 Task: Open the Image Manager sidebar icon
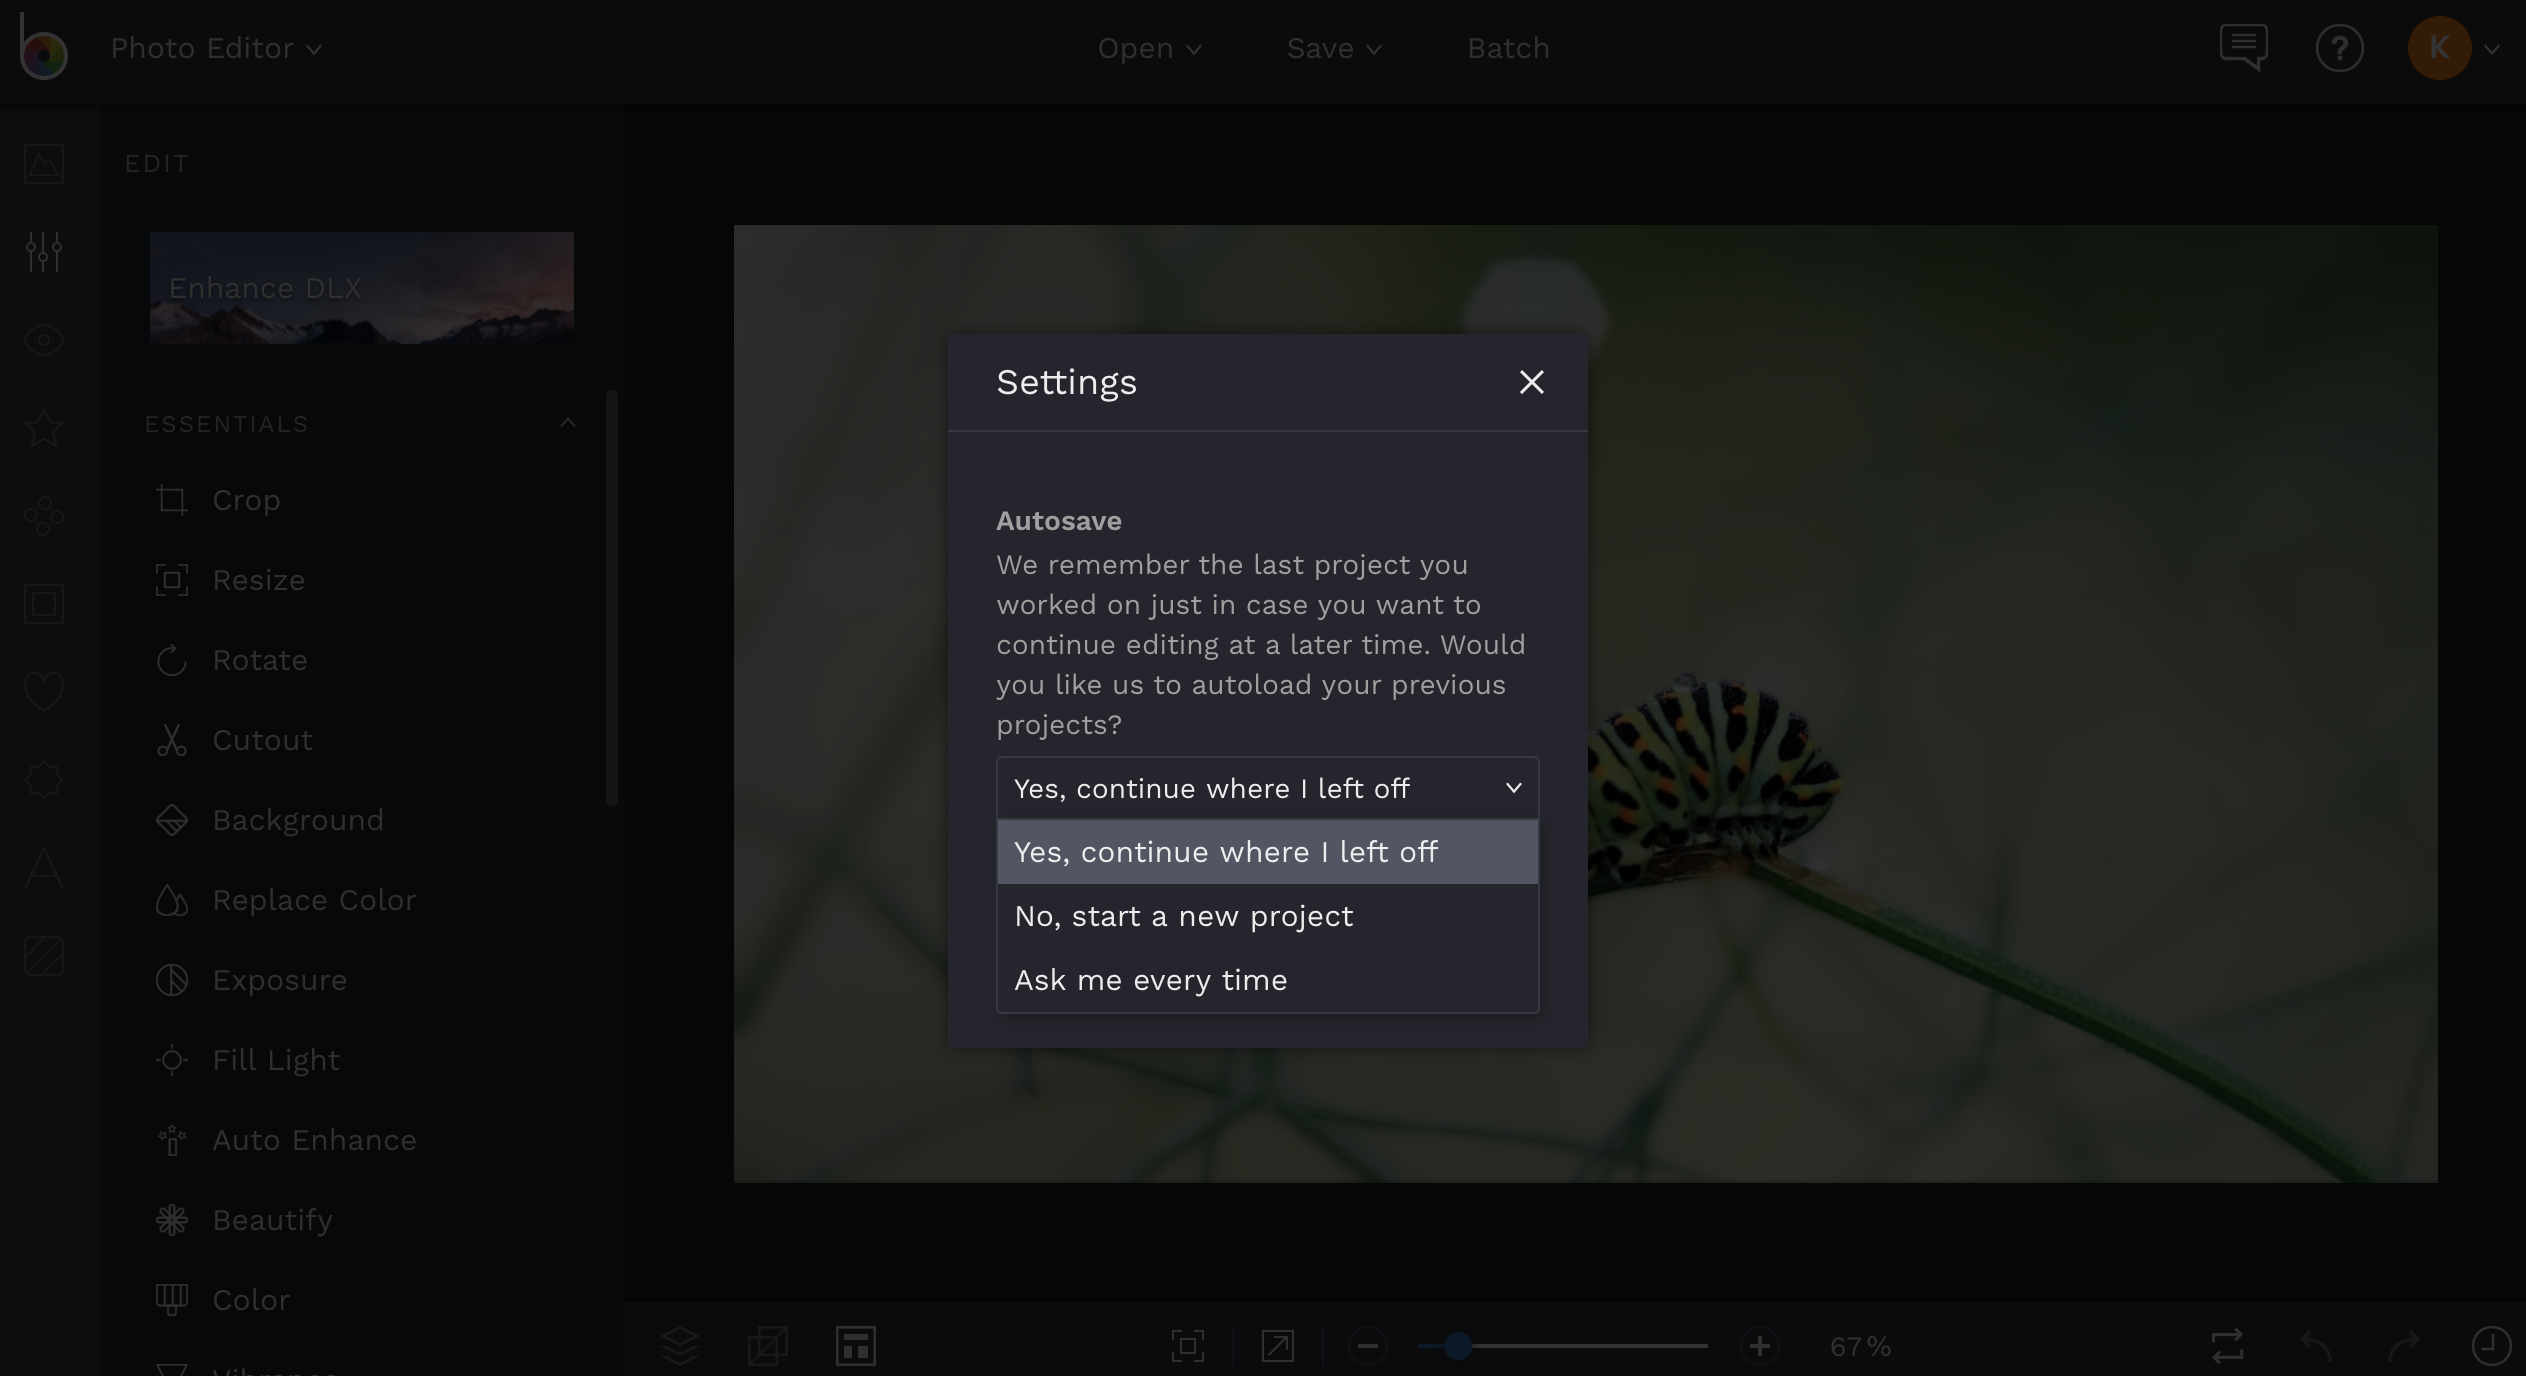coord(44,164)
